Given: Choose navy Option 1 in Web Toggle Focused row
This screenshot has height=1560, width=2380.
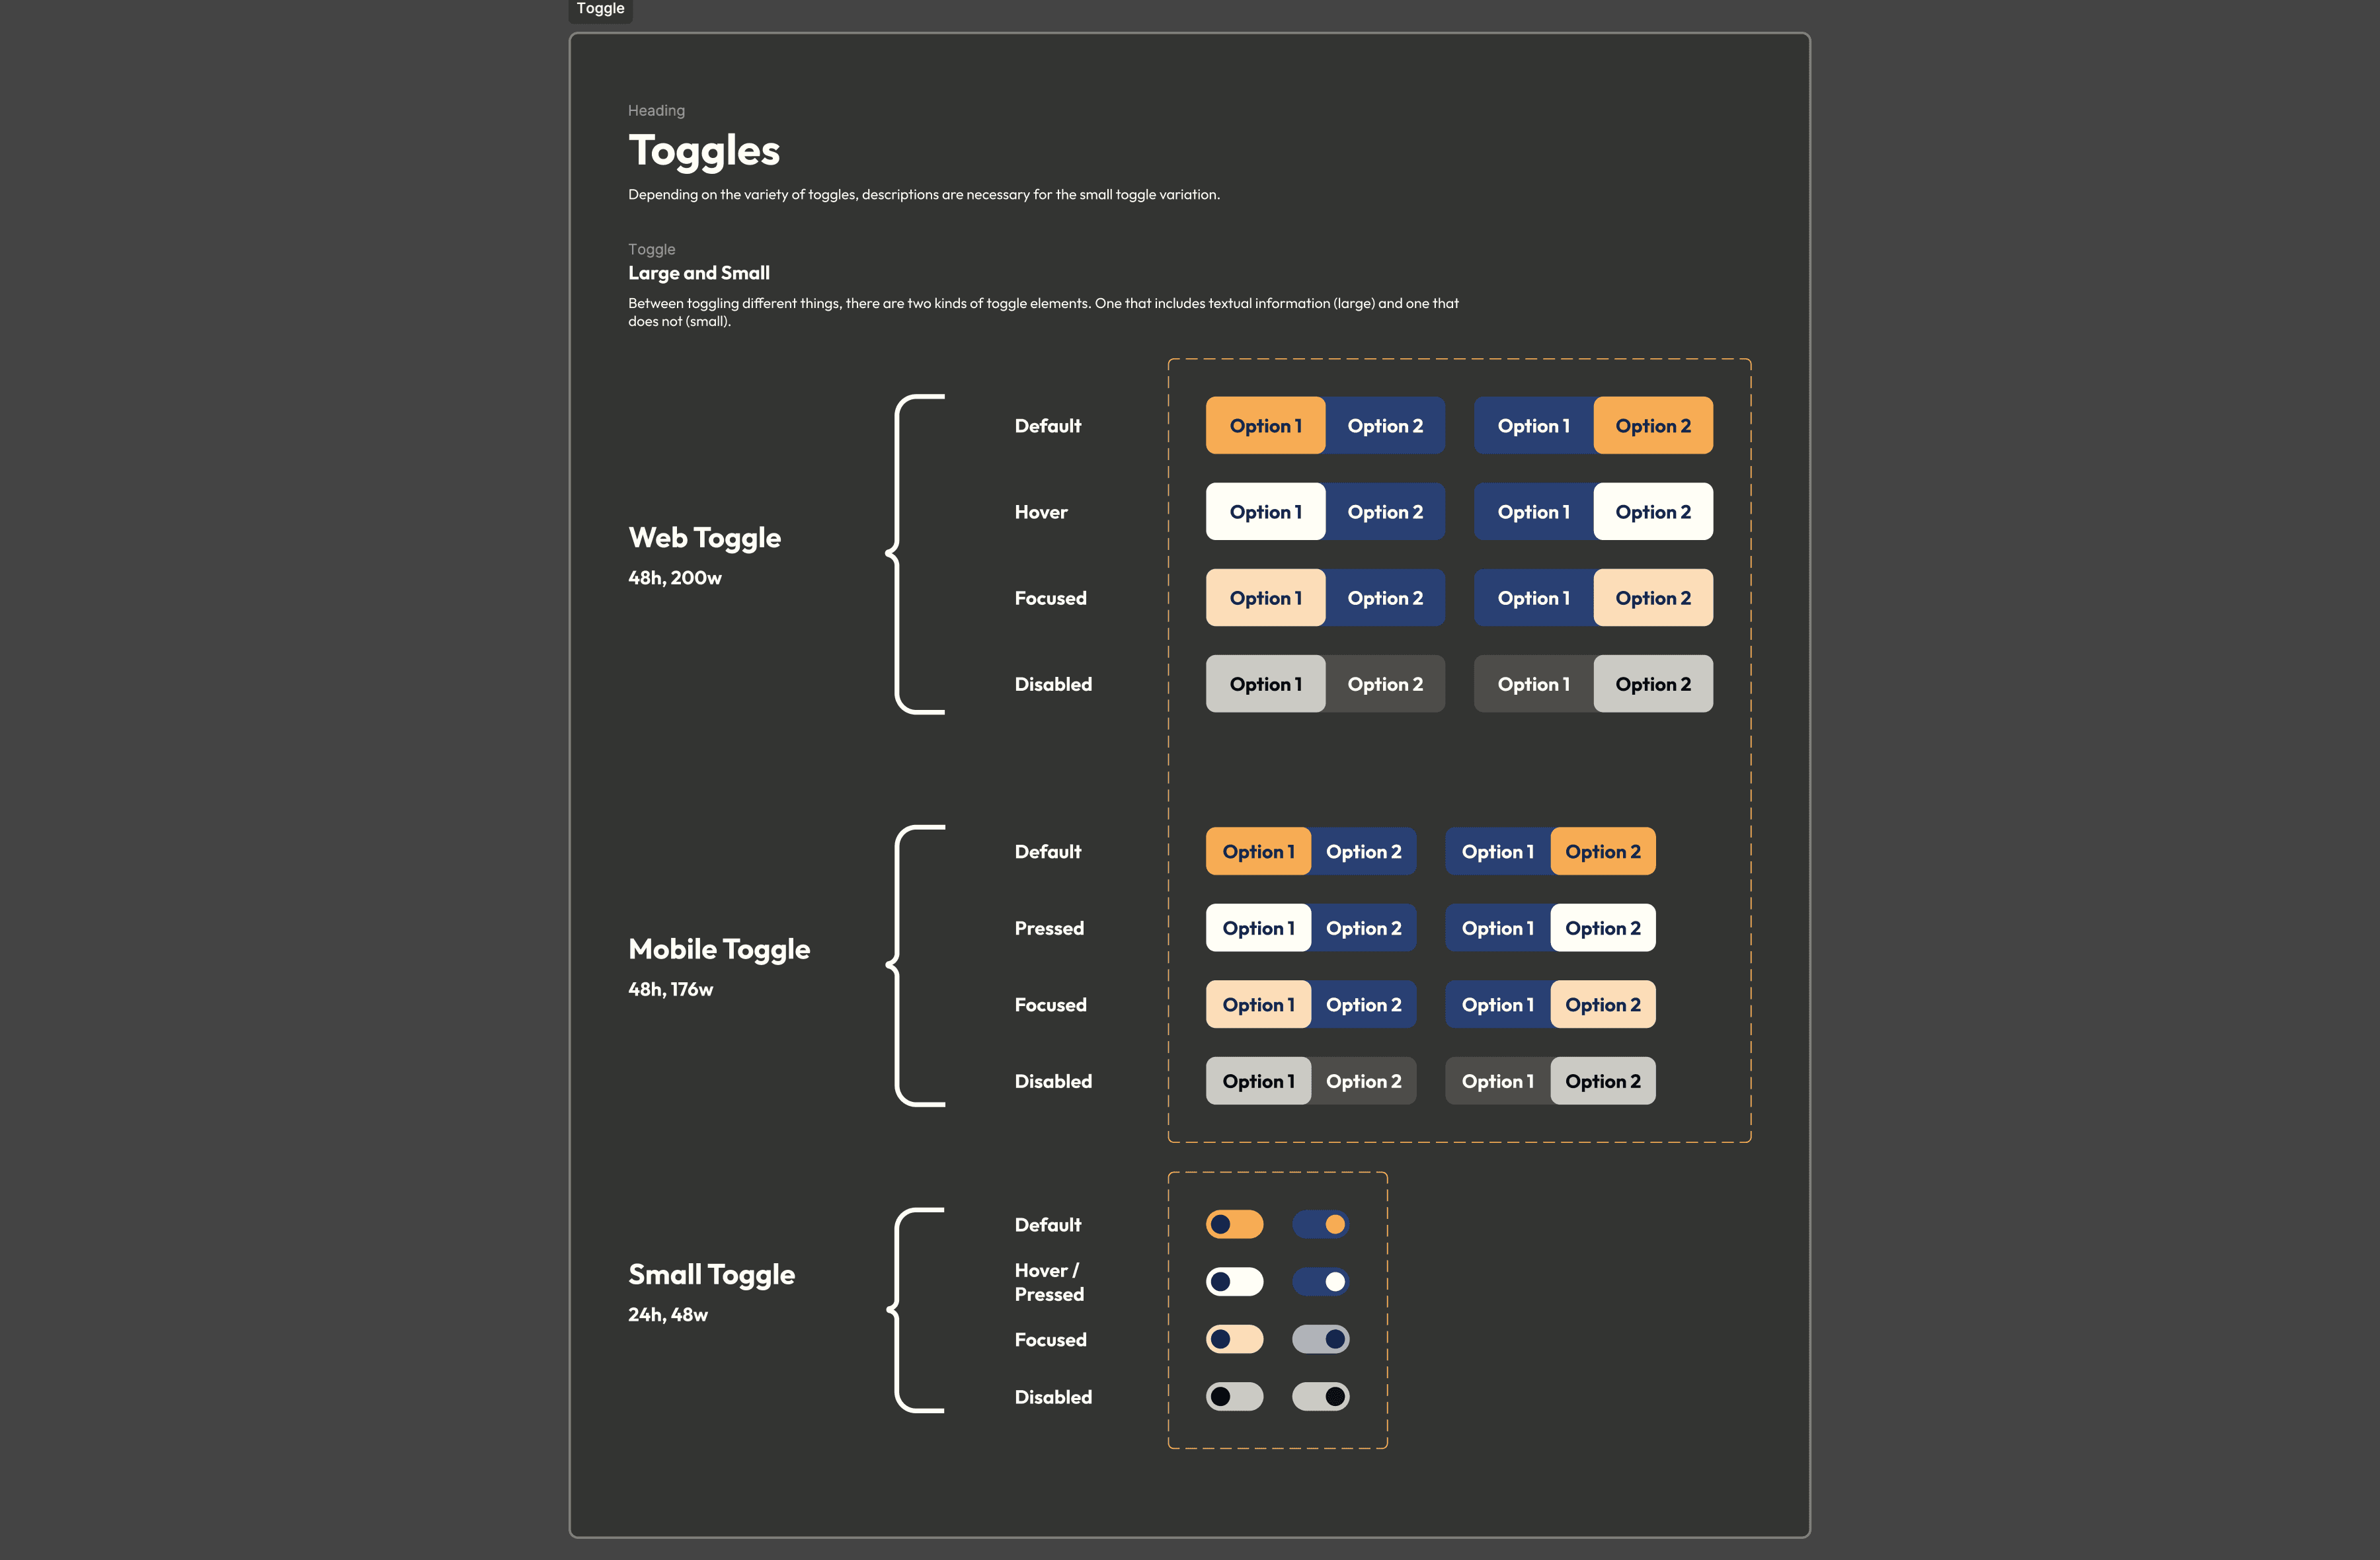Looking at the screenshot, I should [1534, 598].
